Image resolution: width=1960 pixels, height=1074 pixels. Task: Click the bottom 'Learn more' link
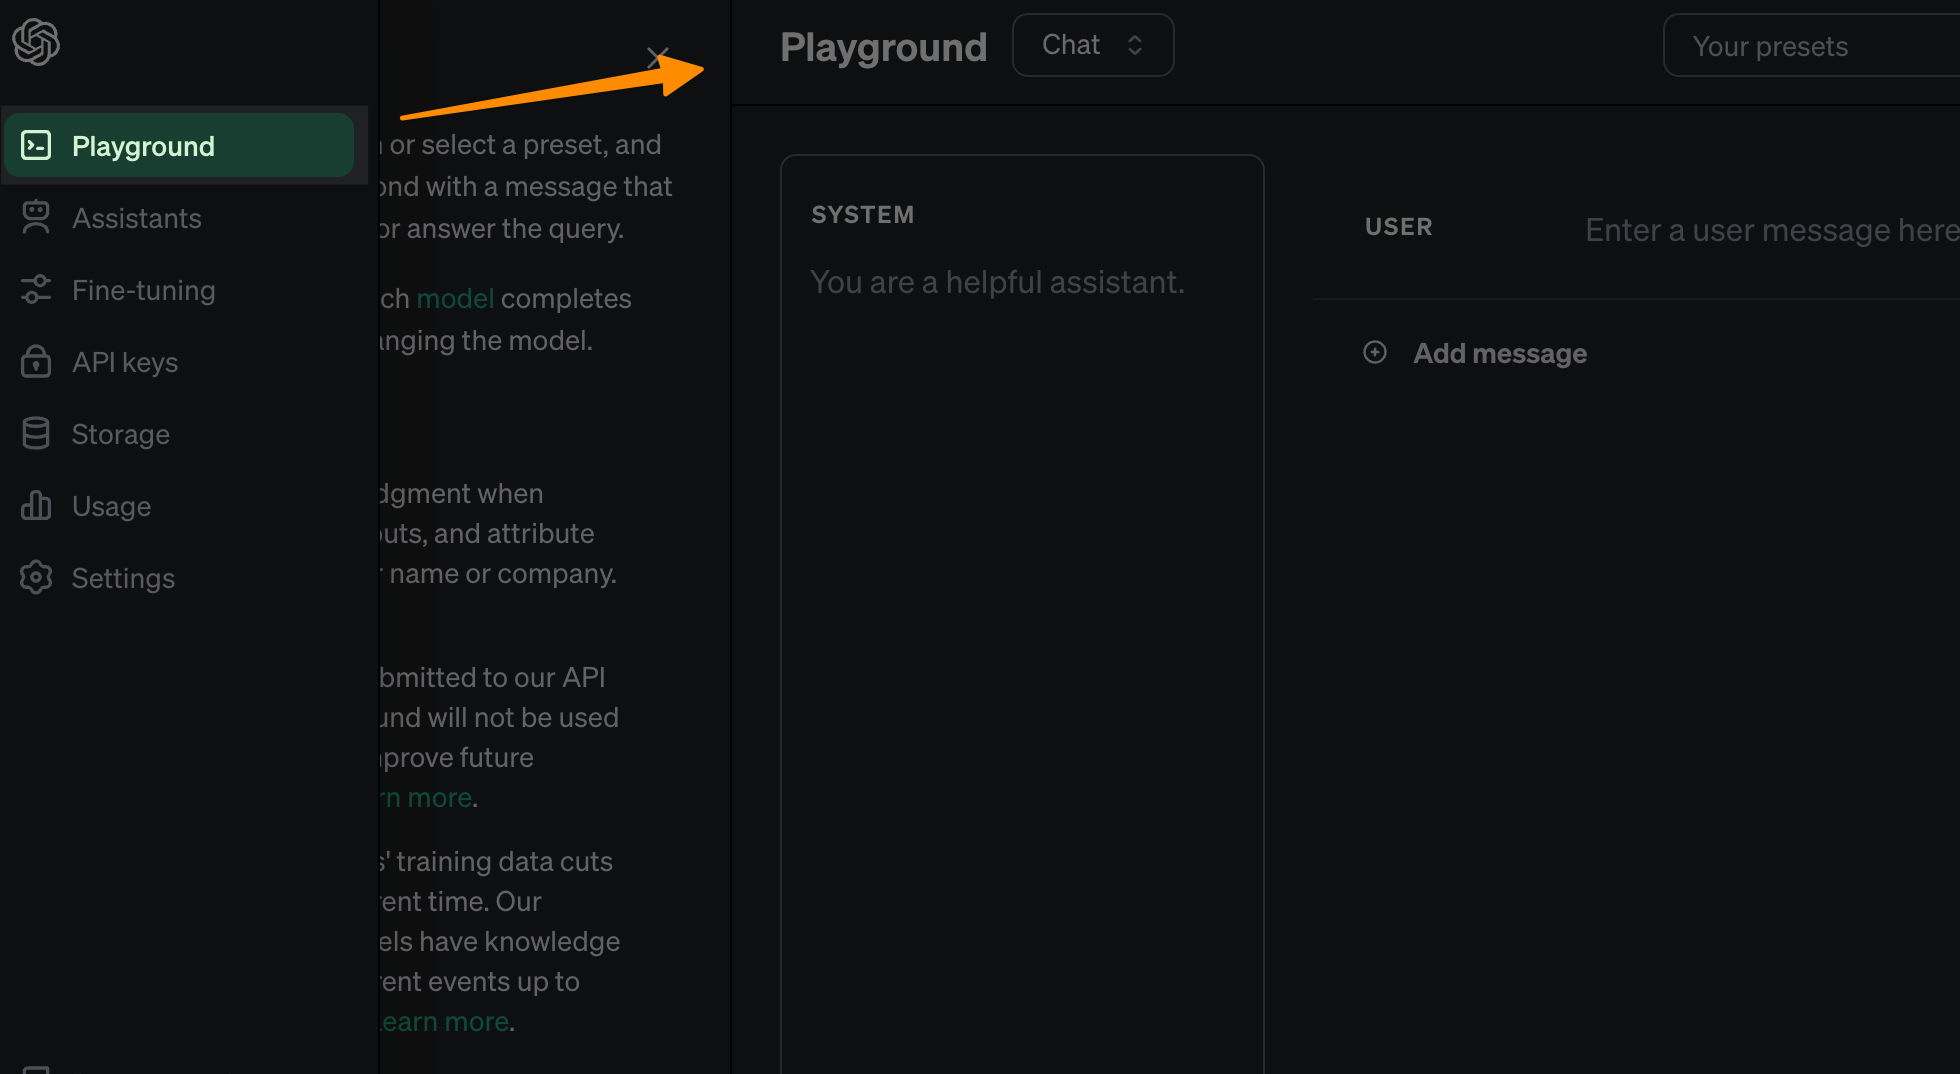tap(446, 1022)
